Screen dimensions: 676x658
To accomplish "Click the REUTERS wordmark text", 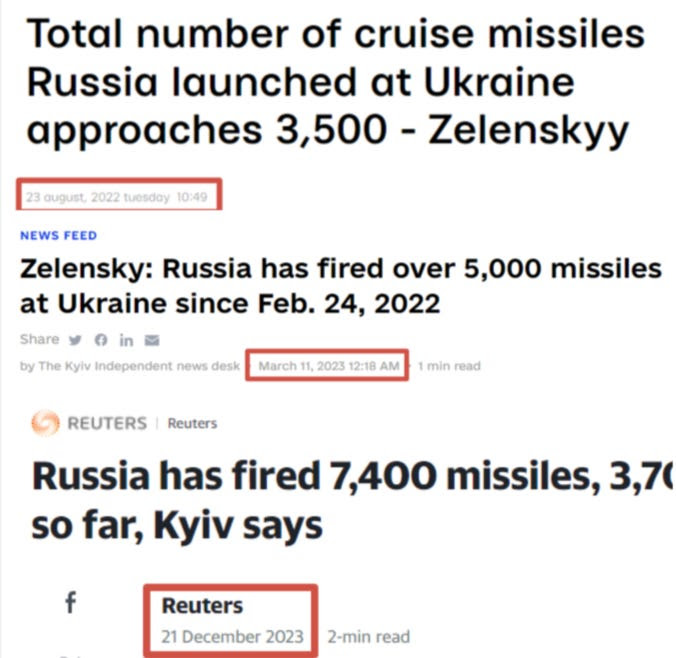I will (107, 423).
